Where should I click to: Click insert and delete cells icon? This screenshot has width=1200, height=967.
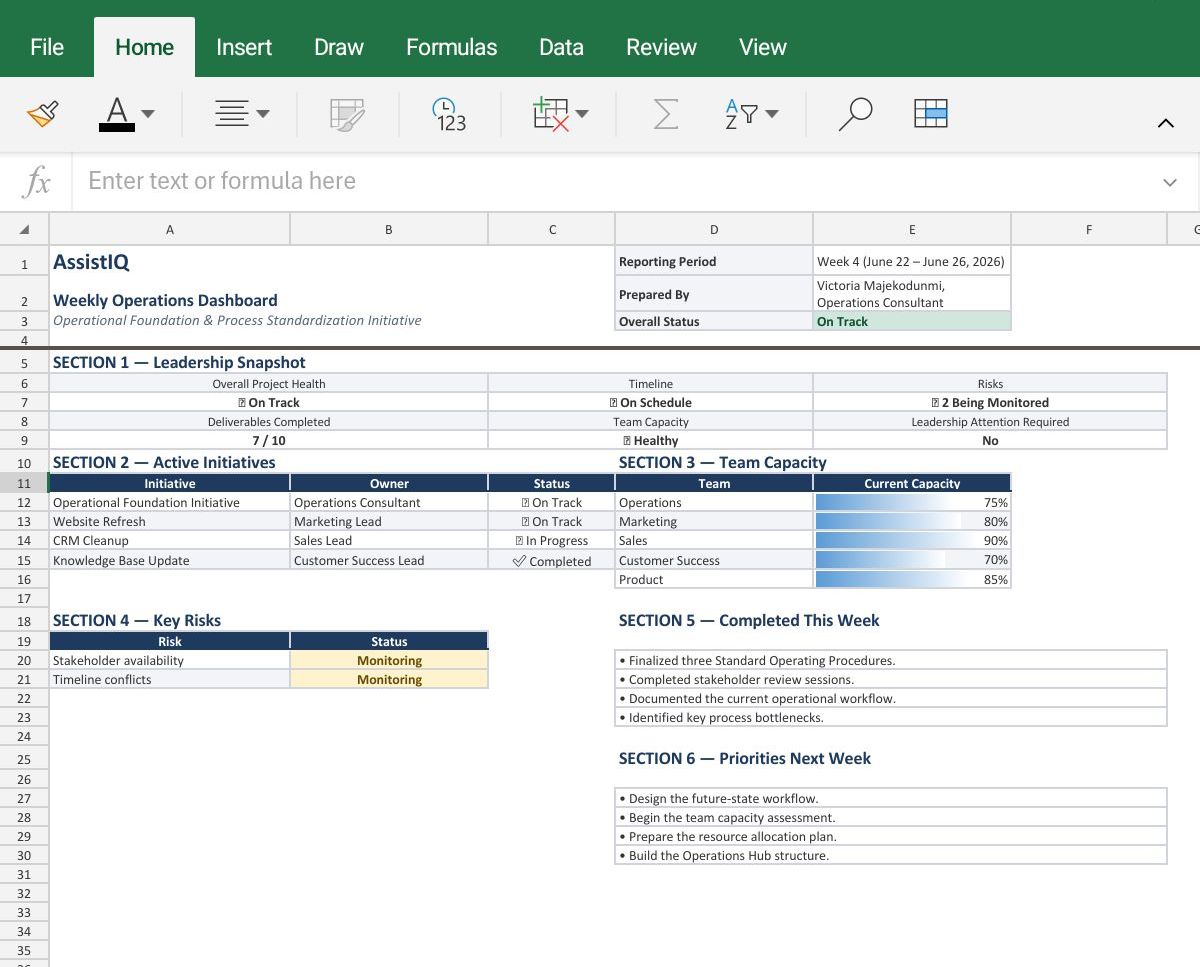tap(551, 114)
